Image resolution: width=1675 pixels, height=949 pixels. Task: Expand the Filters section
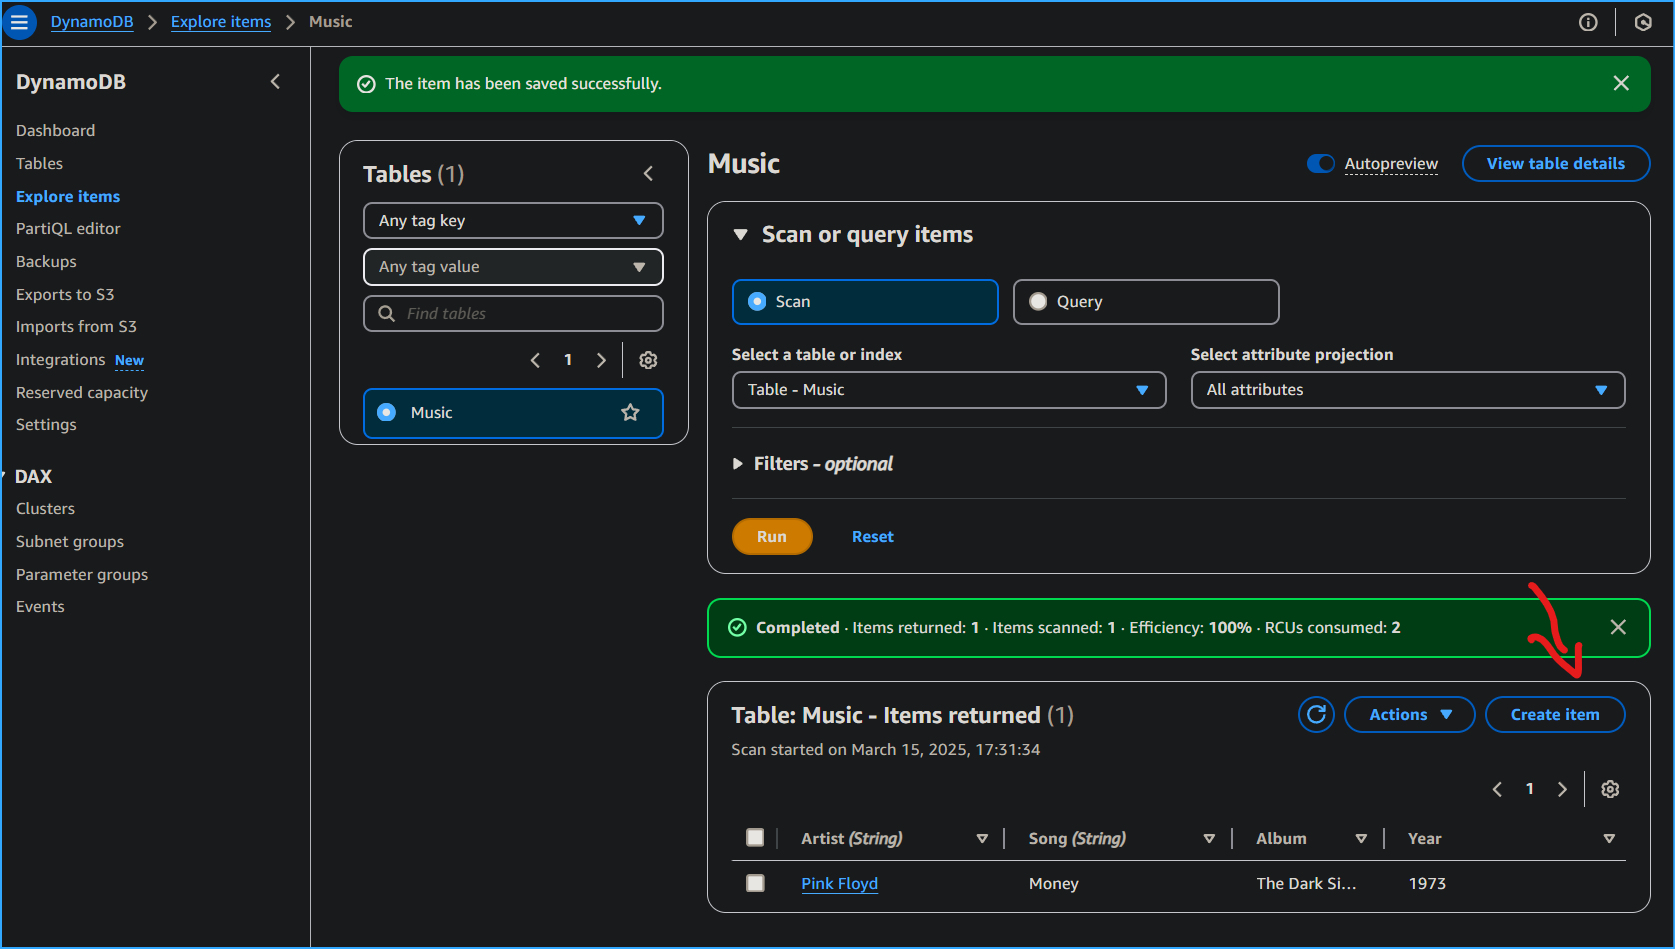coord(739,463)
